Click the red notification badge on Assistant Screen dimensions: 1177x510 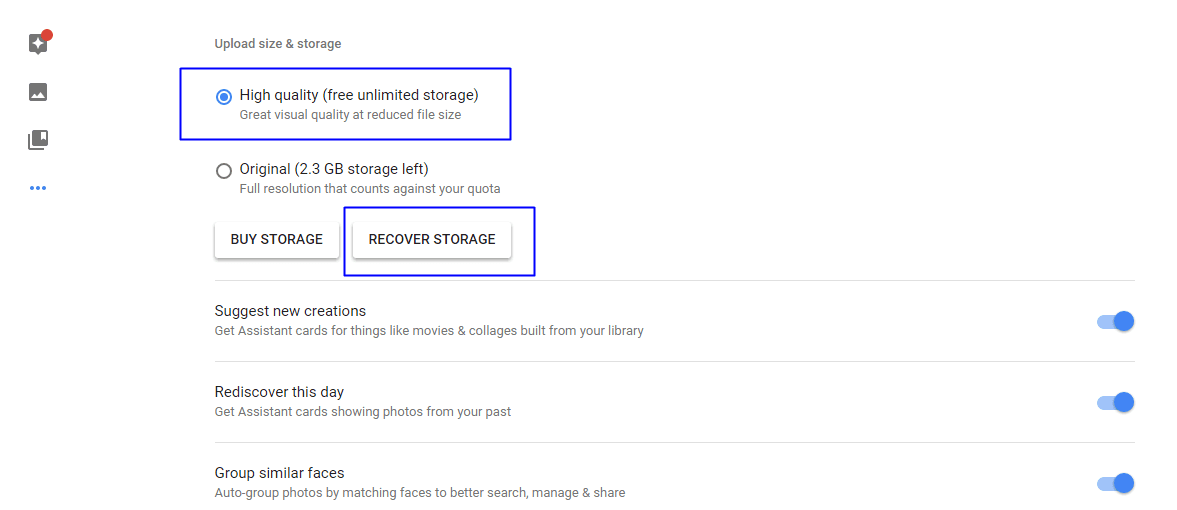[x=47, y=35]
